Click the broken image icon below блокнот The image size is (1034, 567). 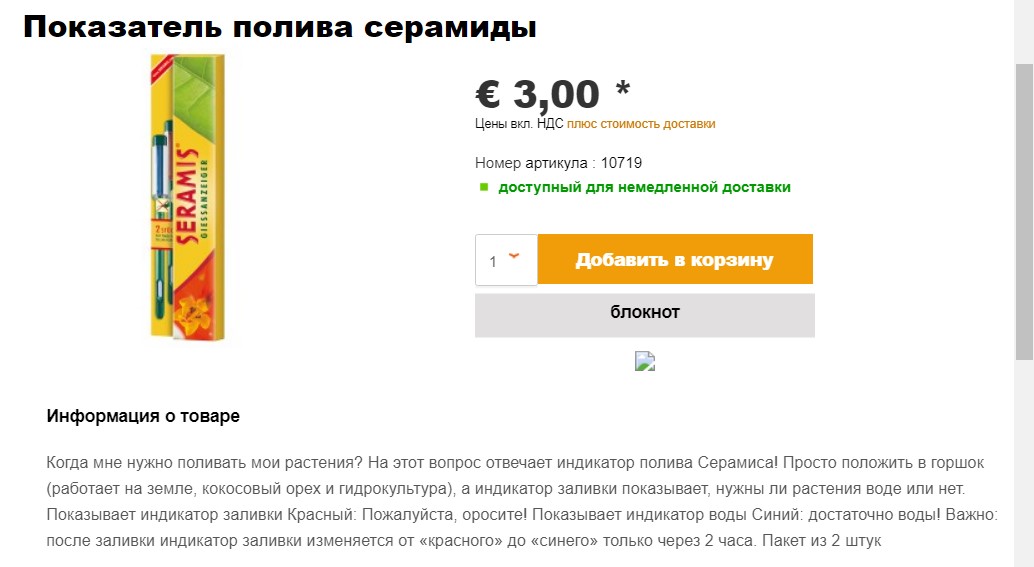(x=645, y=361)
